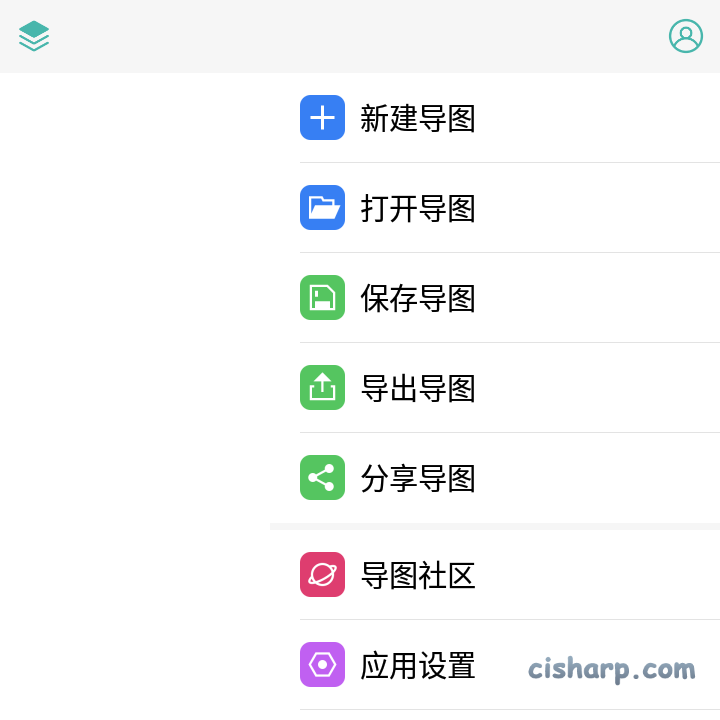
Task: Open the user account profile icon
Action: 686,36
